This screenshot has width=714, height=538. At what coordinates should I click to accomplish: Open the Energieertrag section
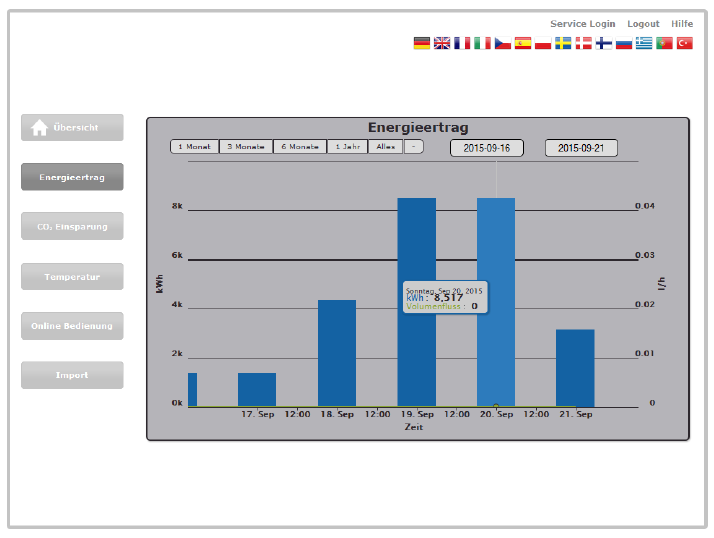tap(72, 177)
